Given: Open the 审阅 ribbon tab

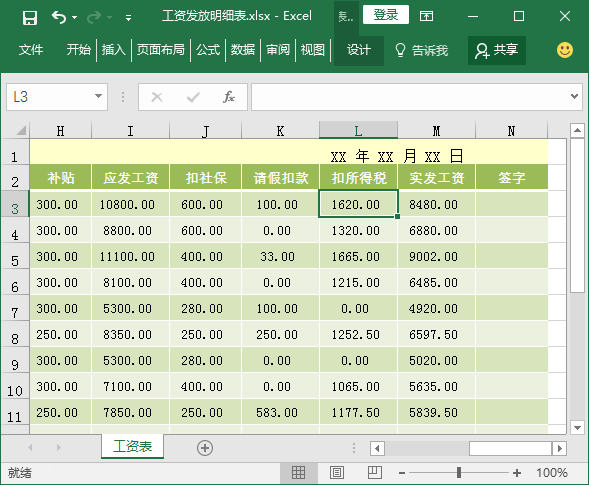Looking at the screenshot, I should (278, 50).
